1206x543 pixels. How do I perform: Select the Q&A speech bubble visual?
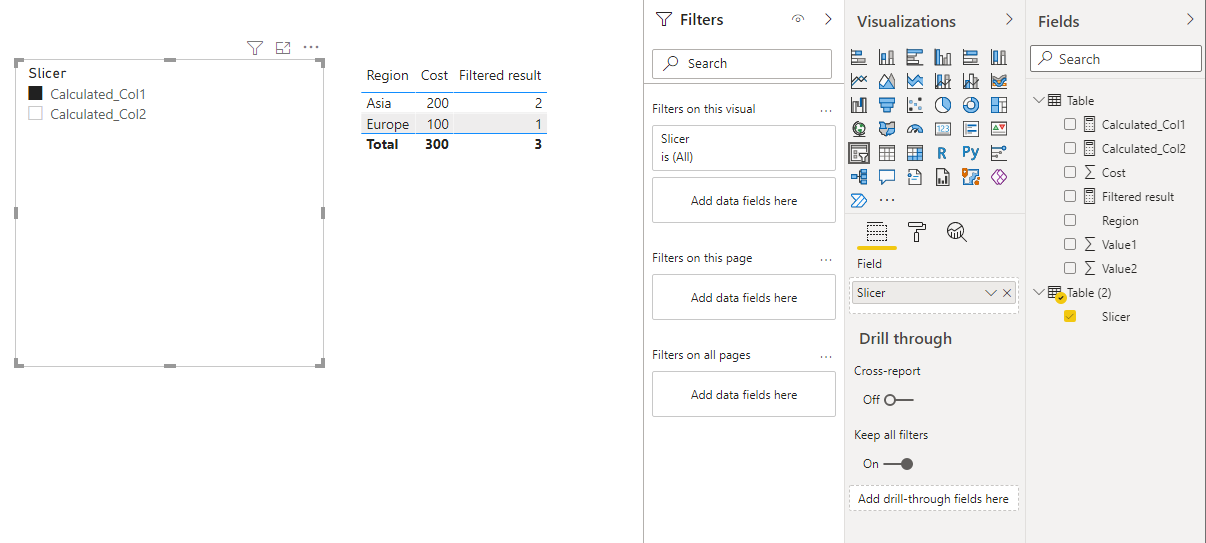[887, 177]
